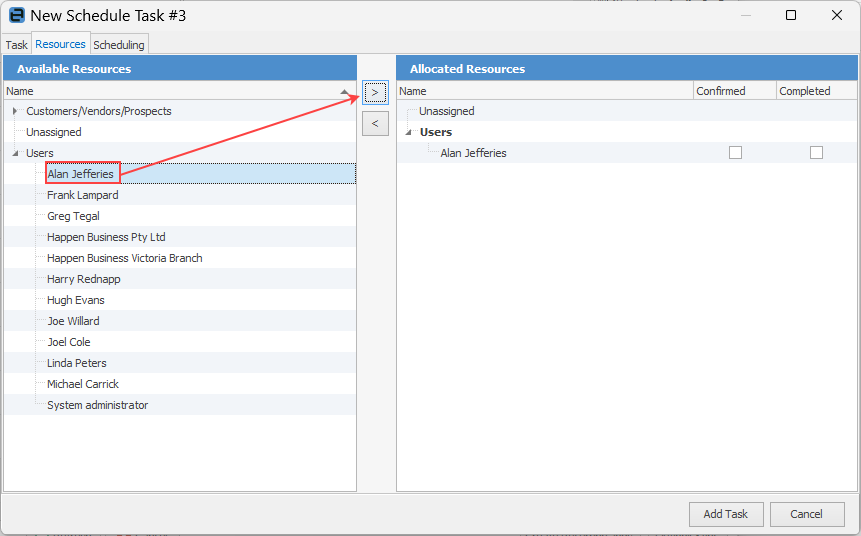Viewport: 861px width, 536px height.
Task: Click Name column header in Available Resources
Action: coord(180,91)
